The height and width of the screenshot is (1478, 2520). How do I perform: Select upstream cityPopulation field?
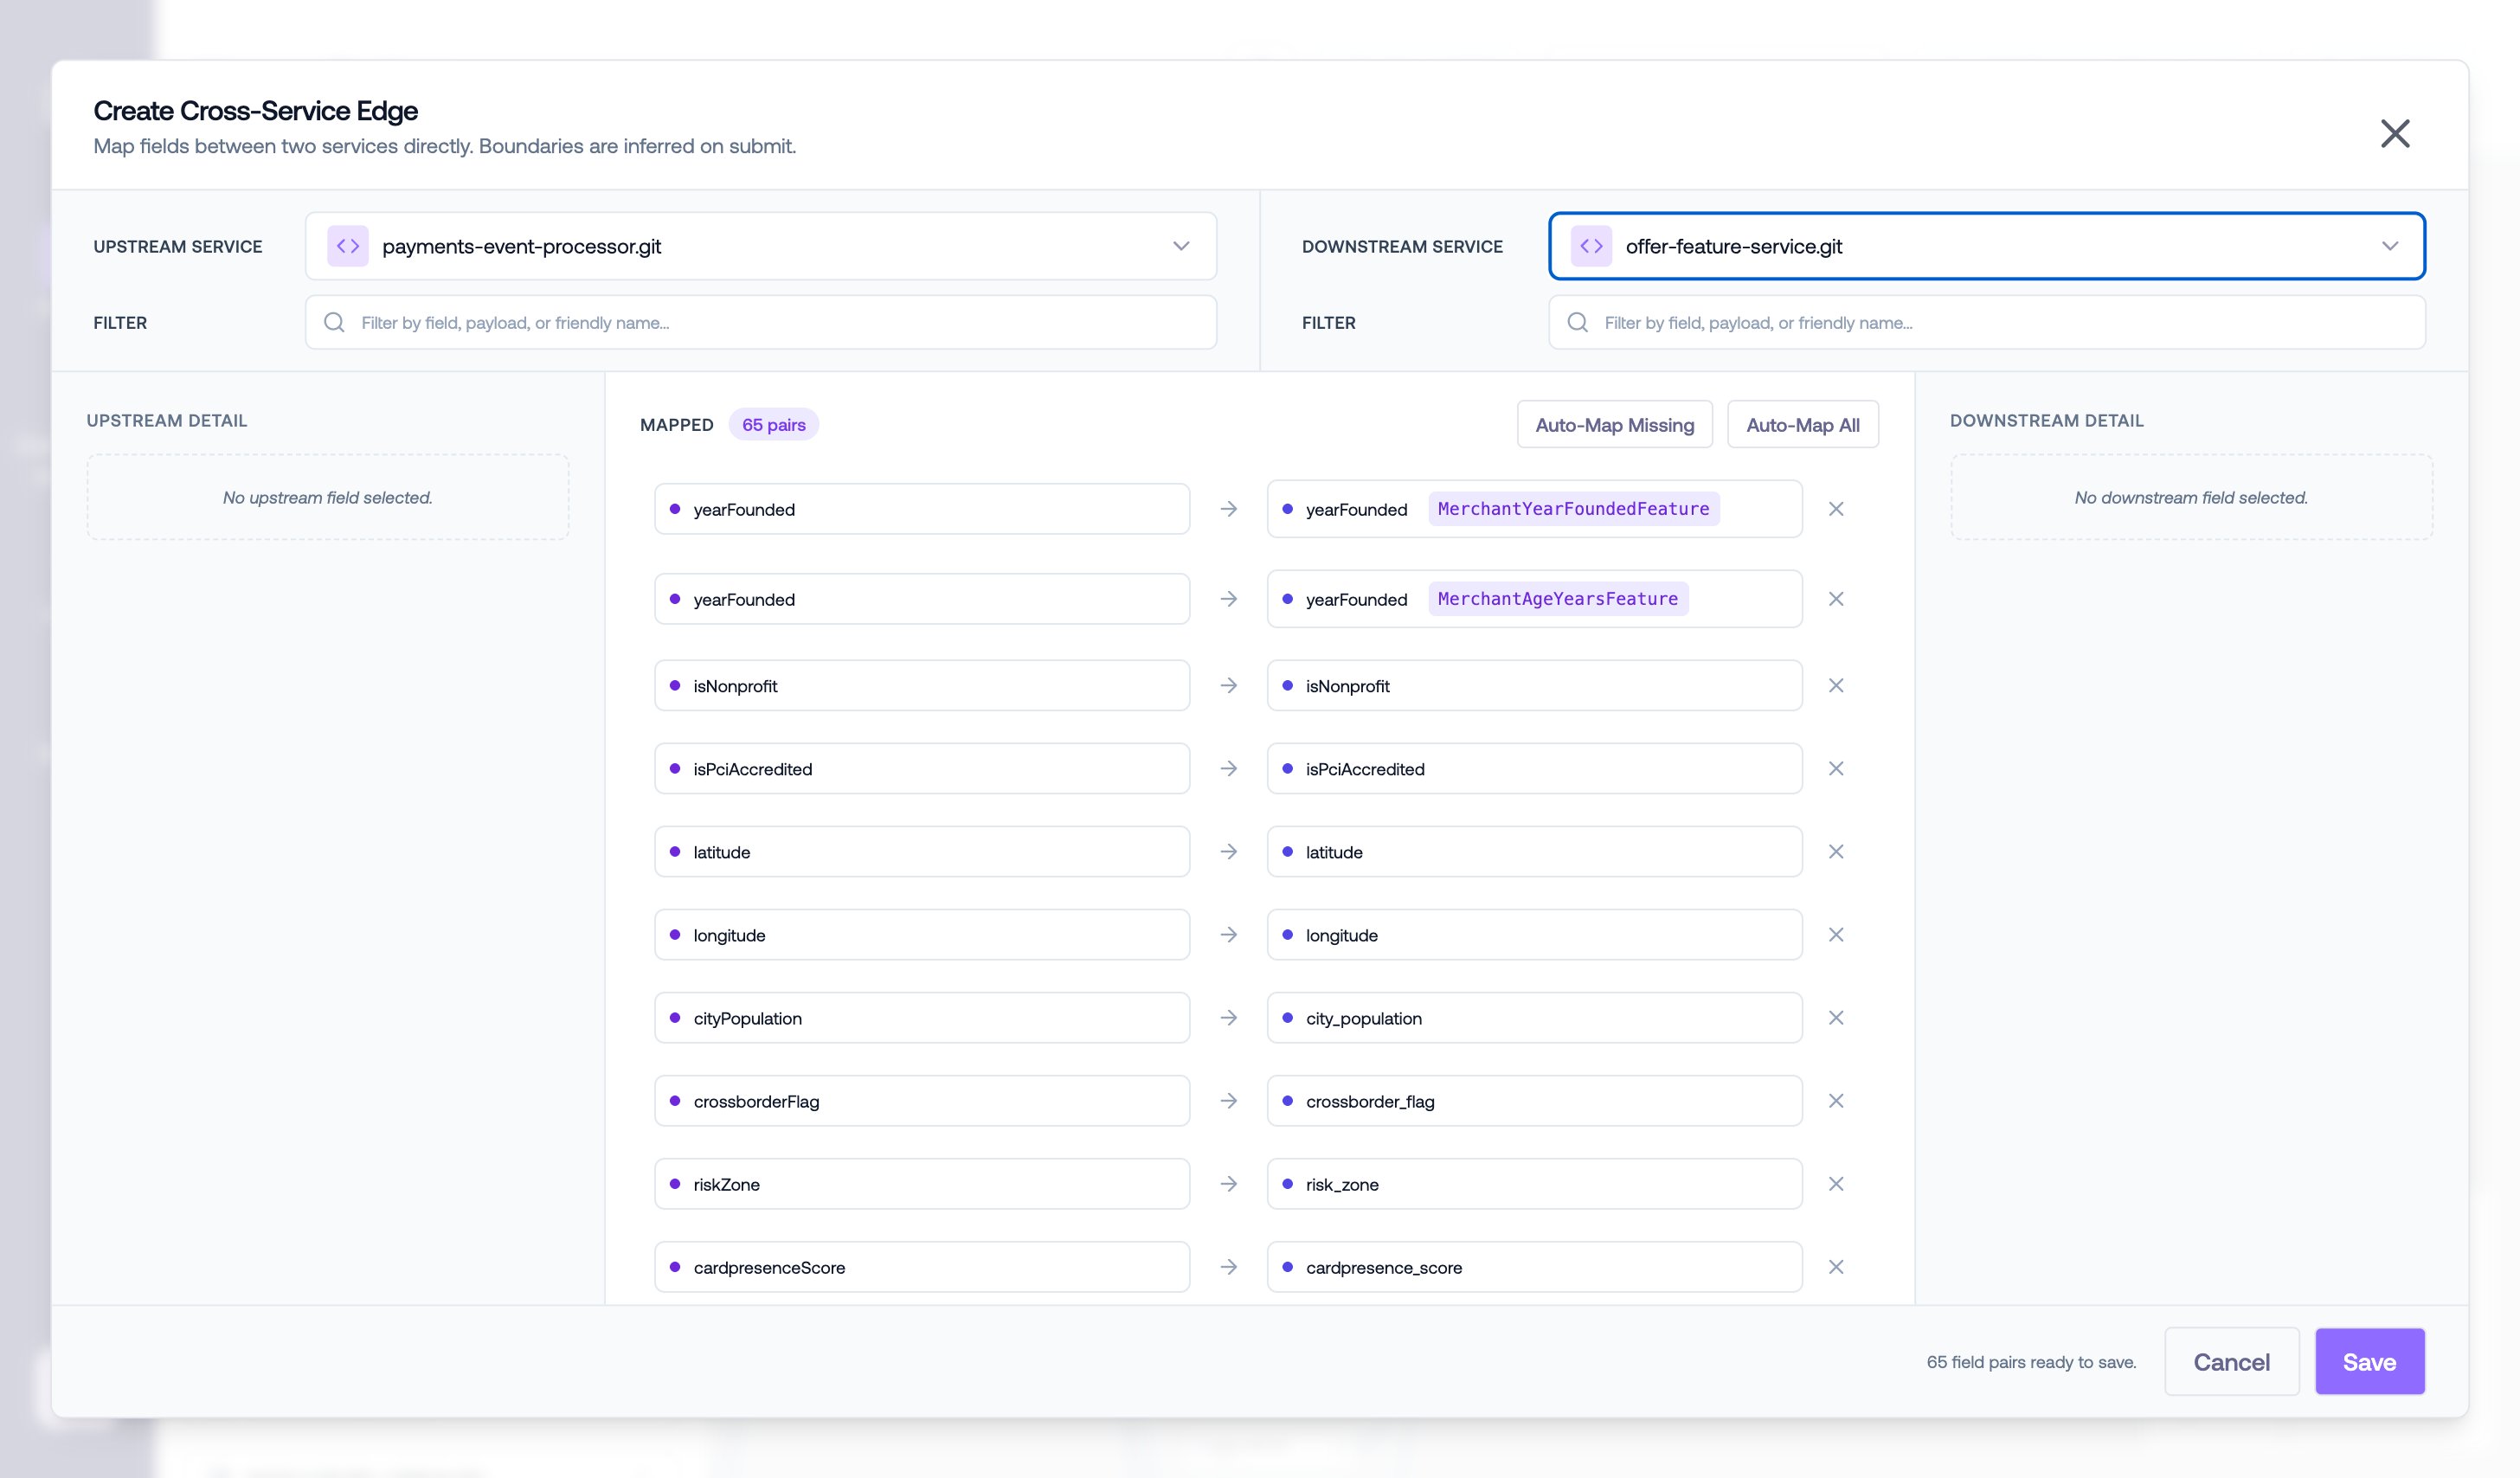tap(922, 1018)
